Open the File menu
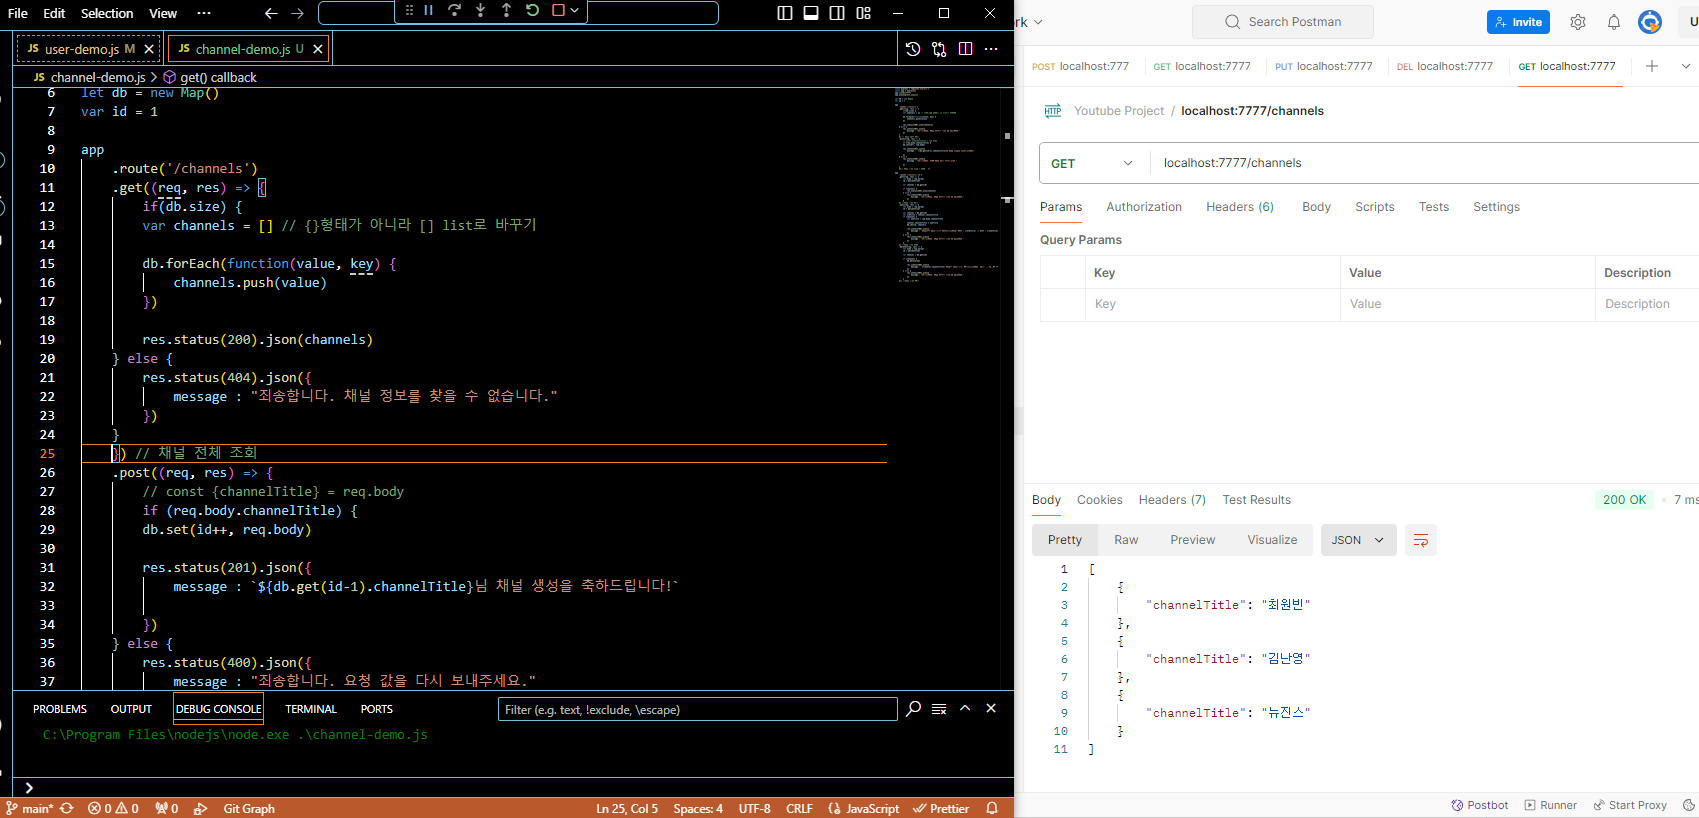 pyautogui.click(x=18, y=13)
